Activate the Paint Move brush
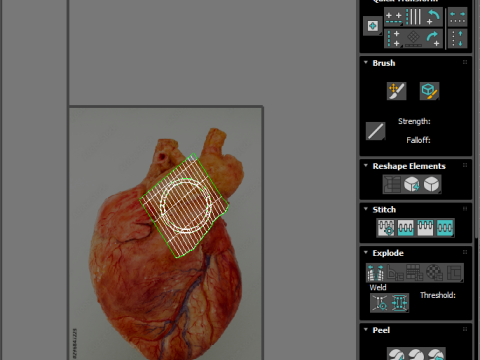Image resolution: width=480 pixels, height=360 pixels. 397,91
